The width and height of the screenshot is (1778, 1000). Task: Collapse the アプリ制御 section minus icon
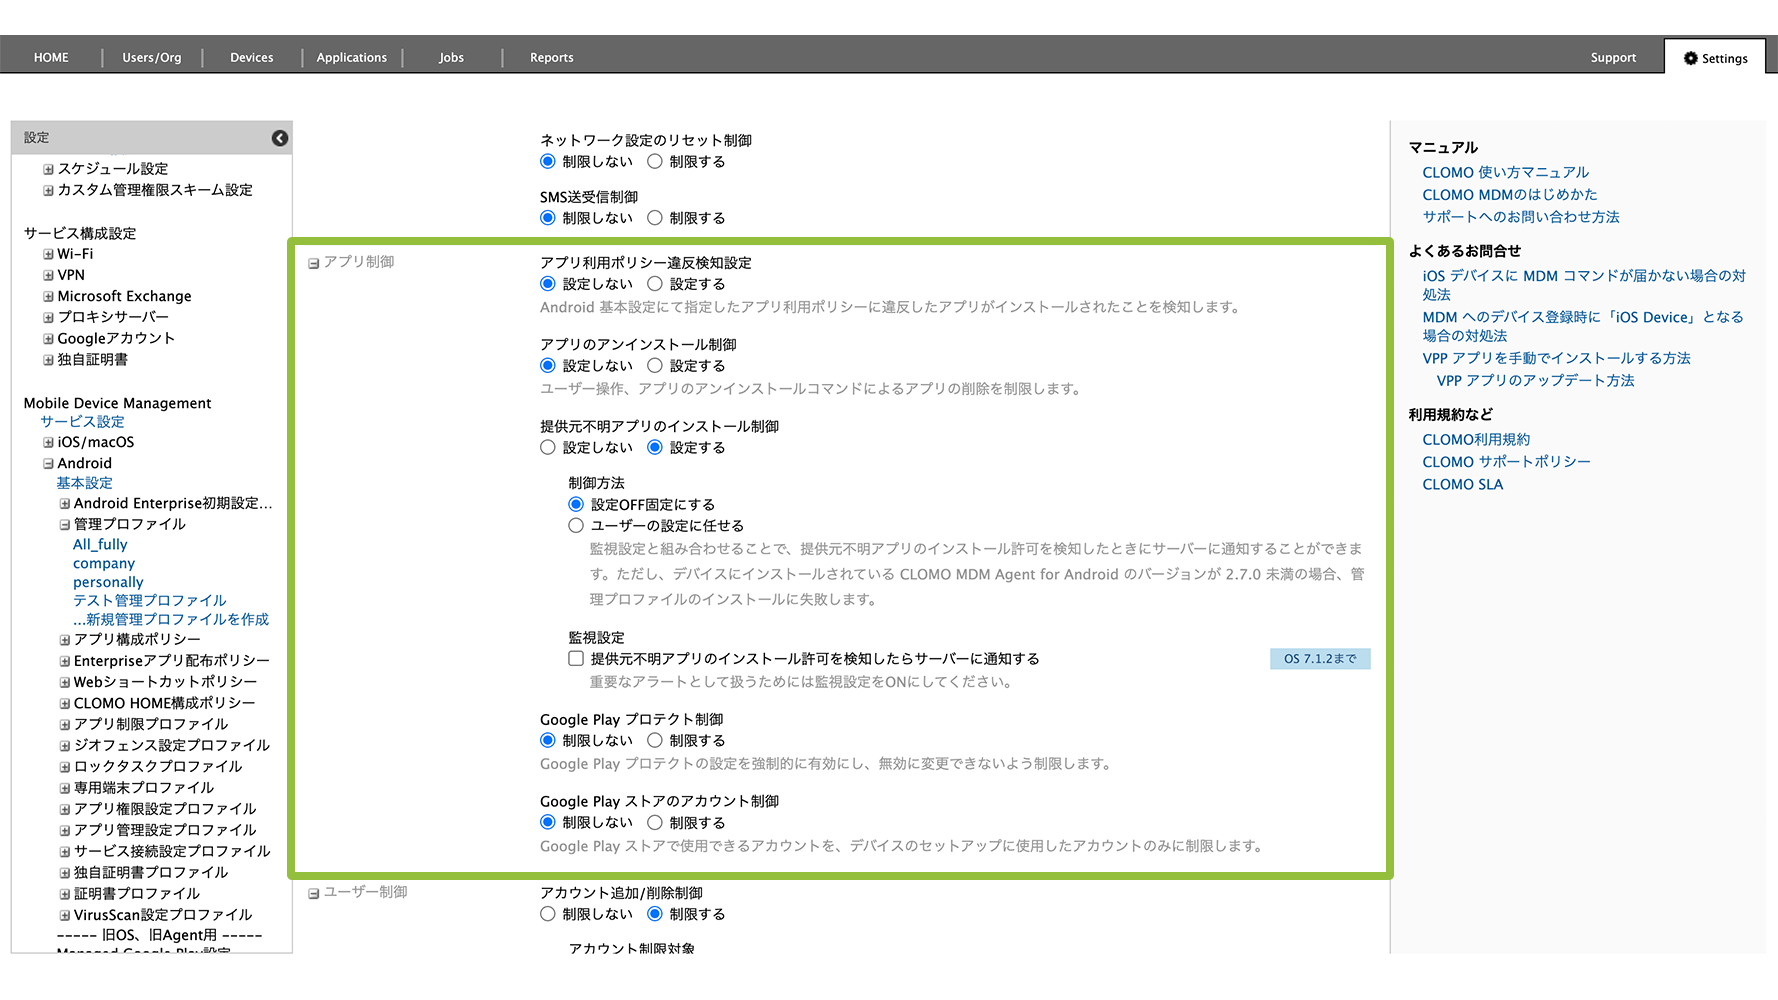pyautogui.click(x=314, y=263)
